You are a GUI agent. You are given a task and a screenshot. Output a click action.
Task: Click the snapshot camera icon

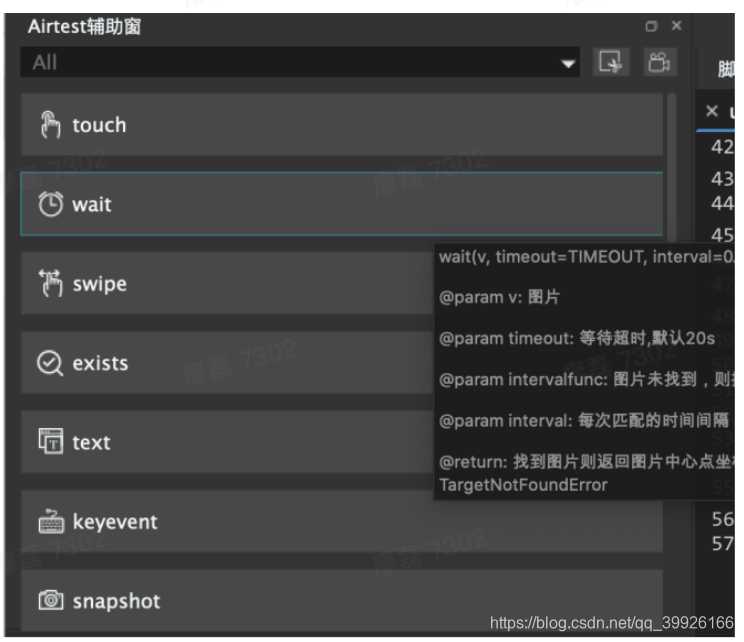51,600
